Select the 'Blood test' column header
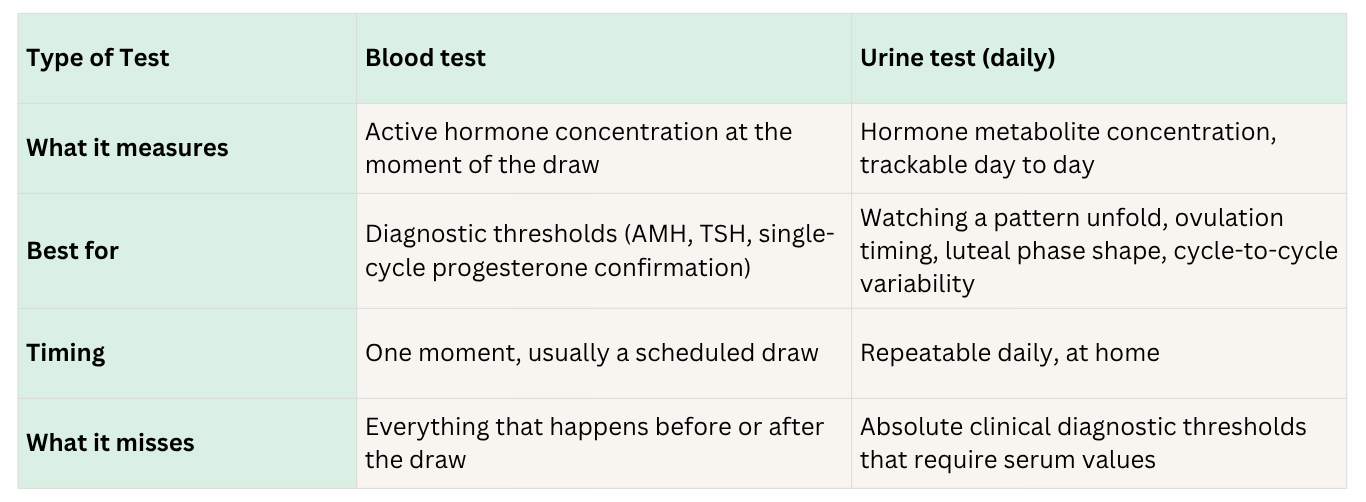The image size is (1366, 502). [604, 58]
